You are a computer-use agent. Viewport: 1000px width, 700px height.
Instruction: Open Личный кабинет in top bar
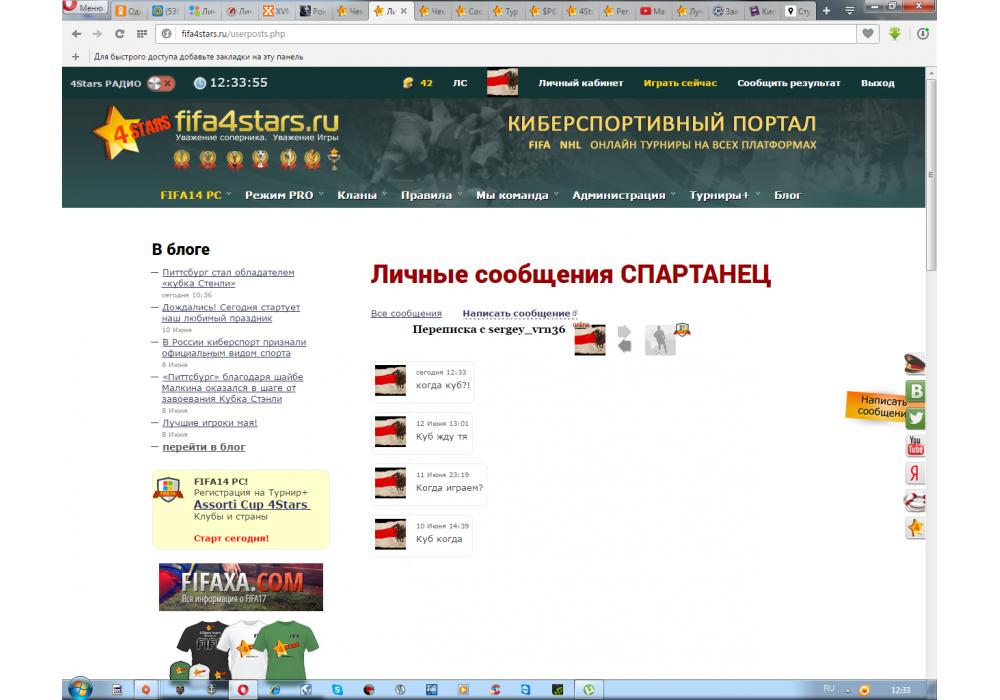click(x=580, y=83)
